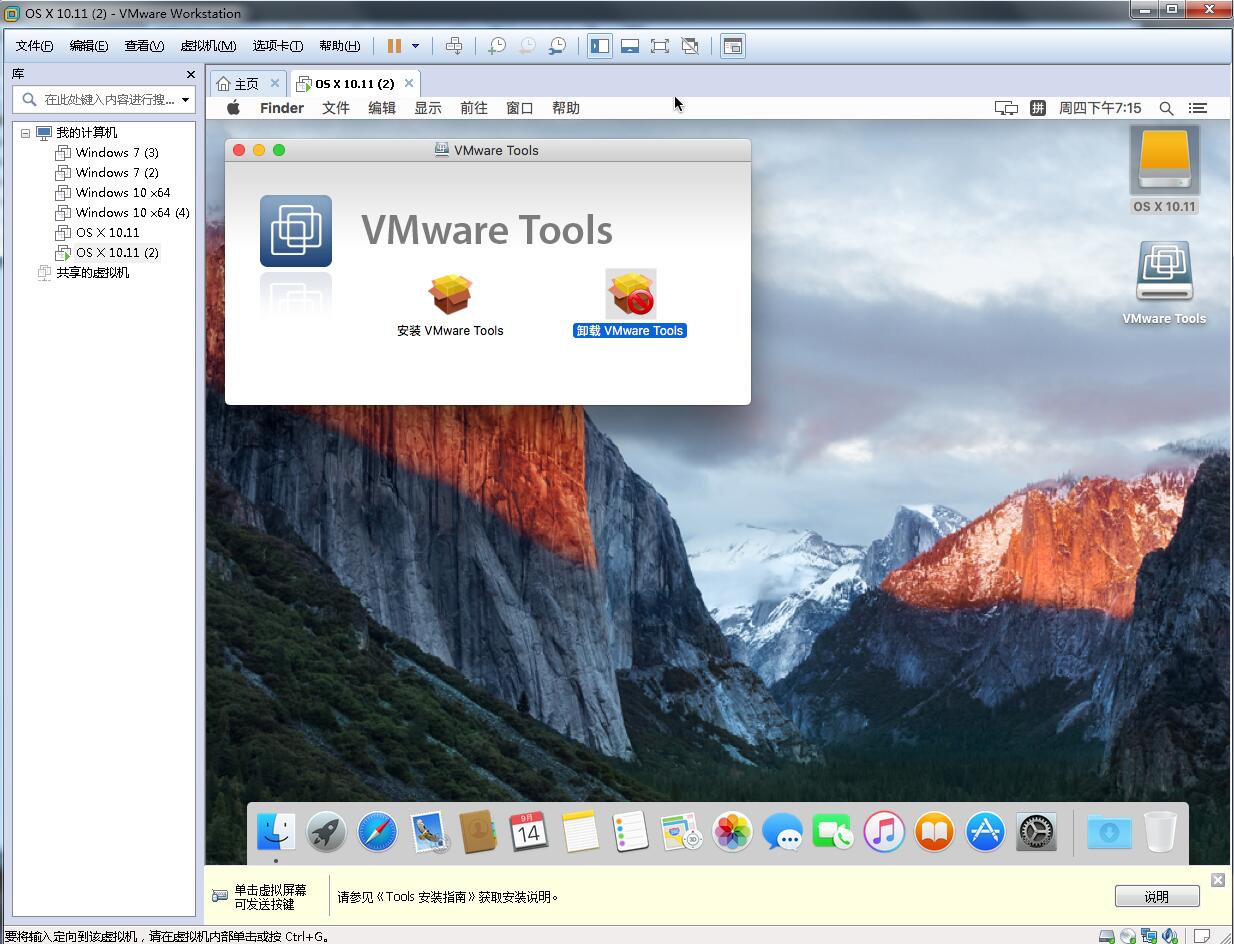Open the snapshot manager toolbar icon
This screenshot has width=1234, height=944.
557,46
